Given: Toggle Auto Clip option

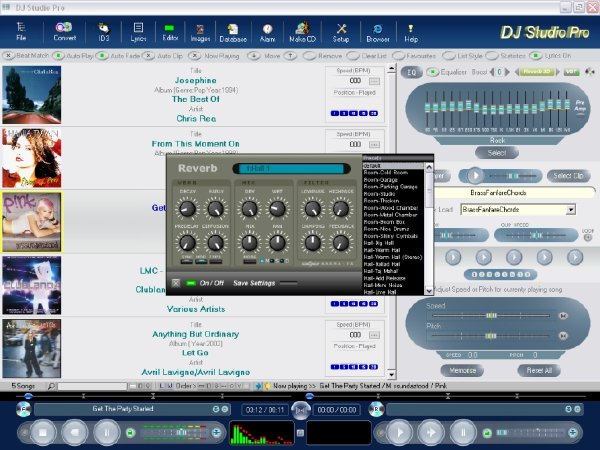Looking at the screenshot, I should point(148,56).
